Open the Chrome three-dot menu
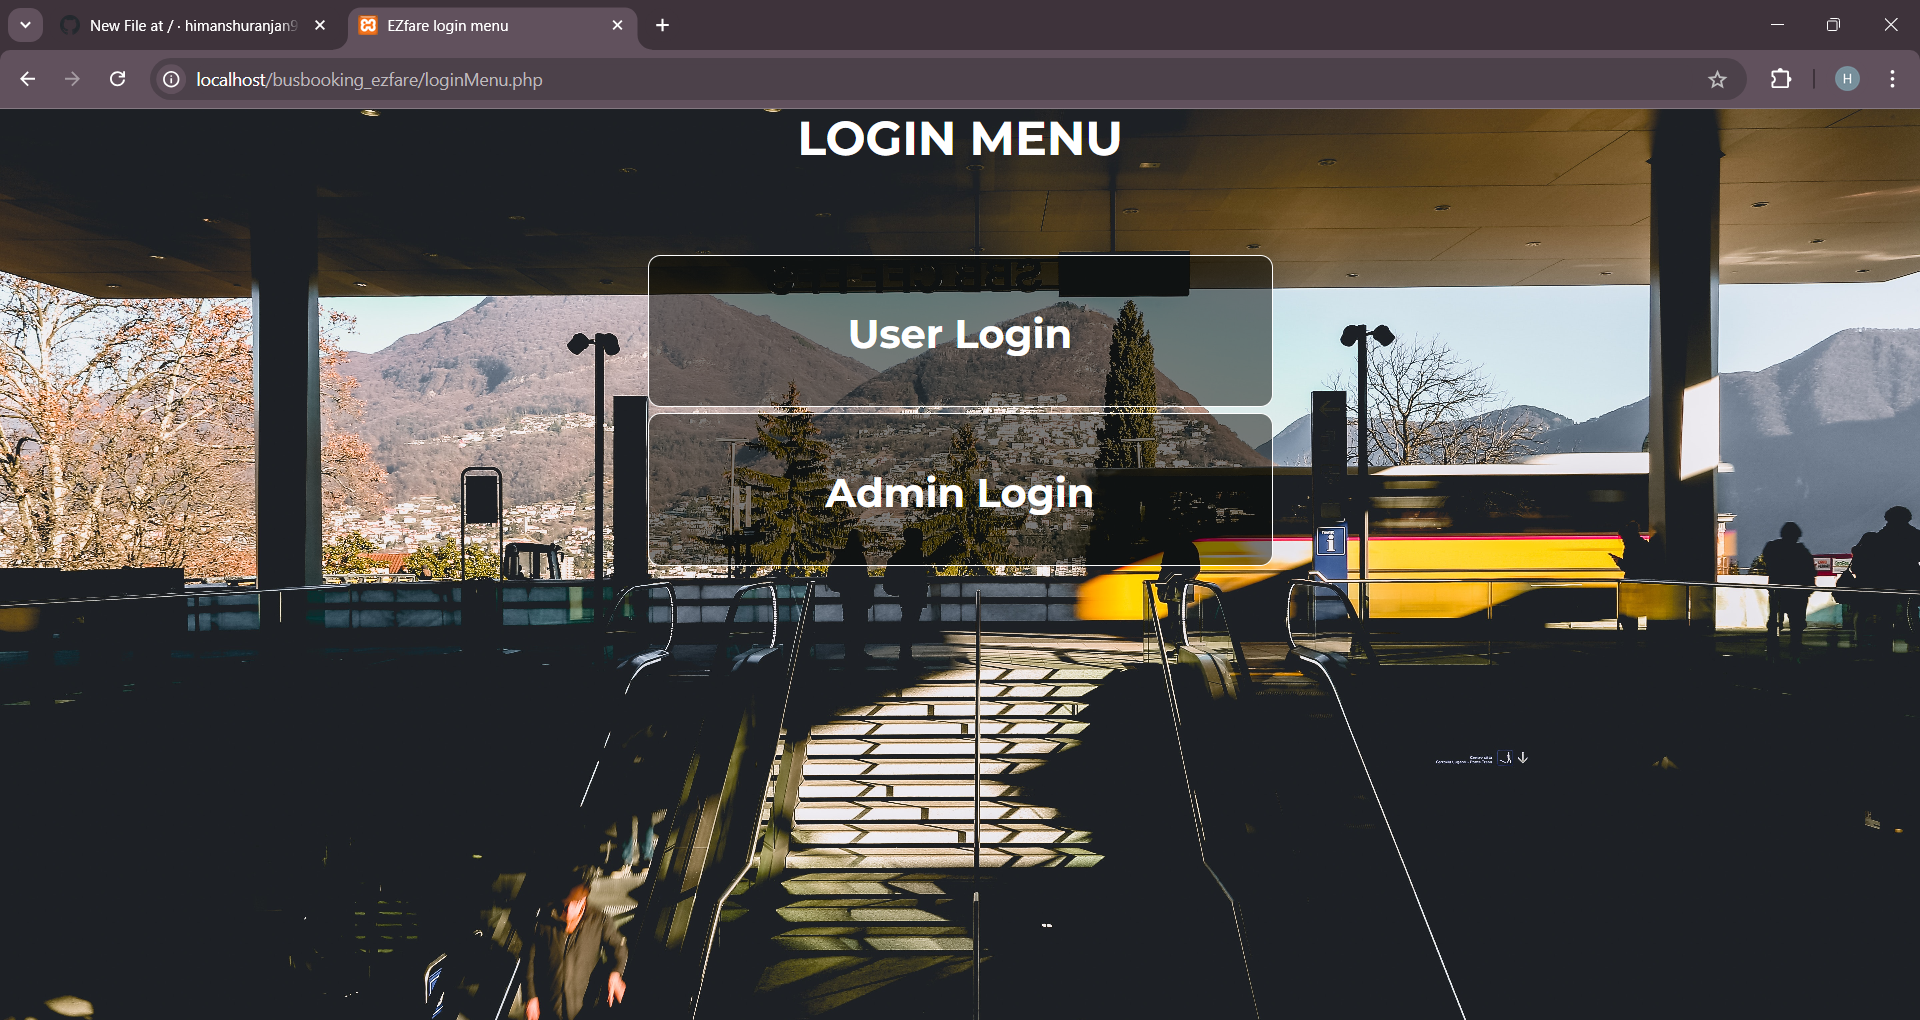This screenshot has height=1020, width=1920. [1892, 79]
